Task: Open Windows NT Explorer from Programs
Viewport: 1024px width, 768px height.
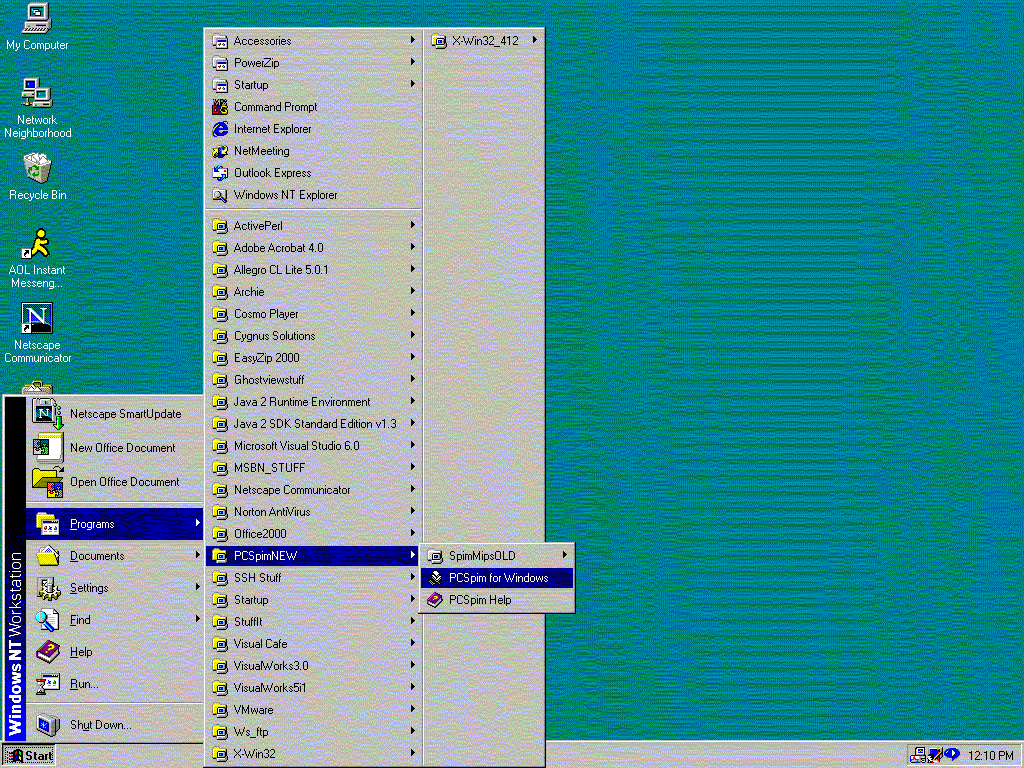Action: click(285, 195)
